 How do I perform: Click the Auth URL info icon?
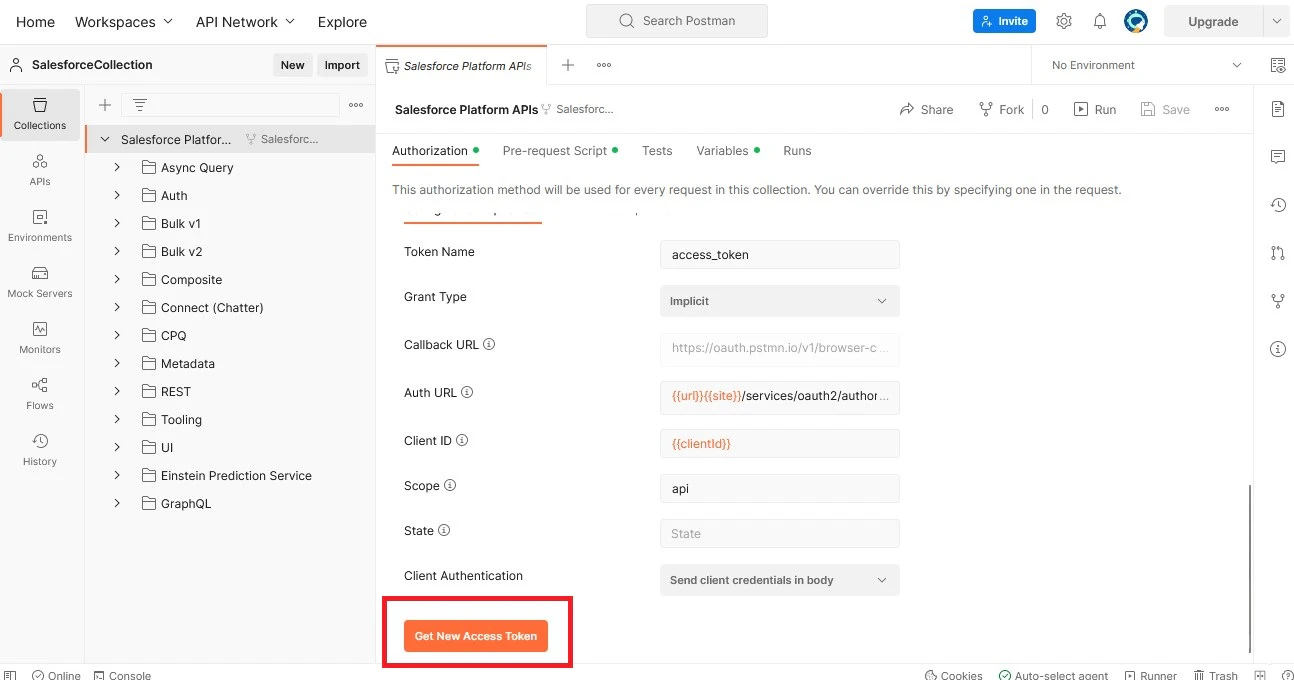tap(467, 392)
